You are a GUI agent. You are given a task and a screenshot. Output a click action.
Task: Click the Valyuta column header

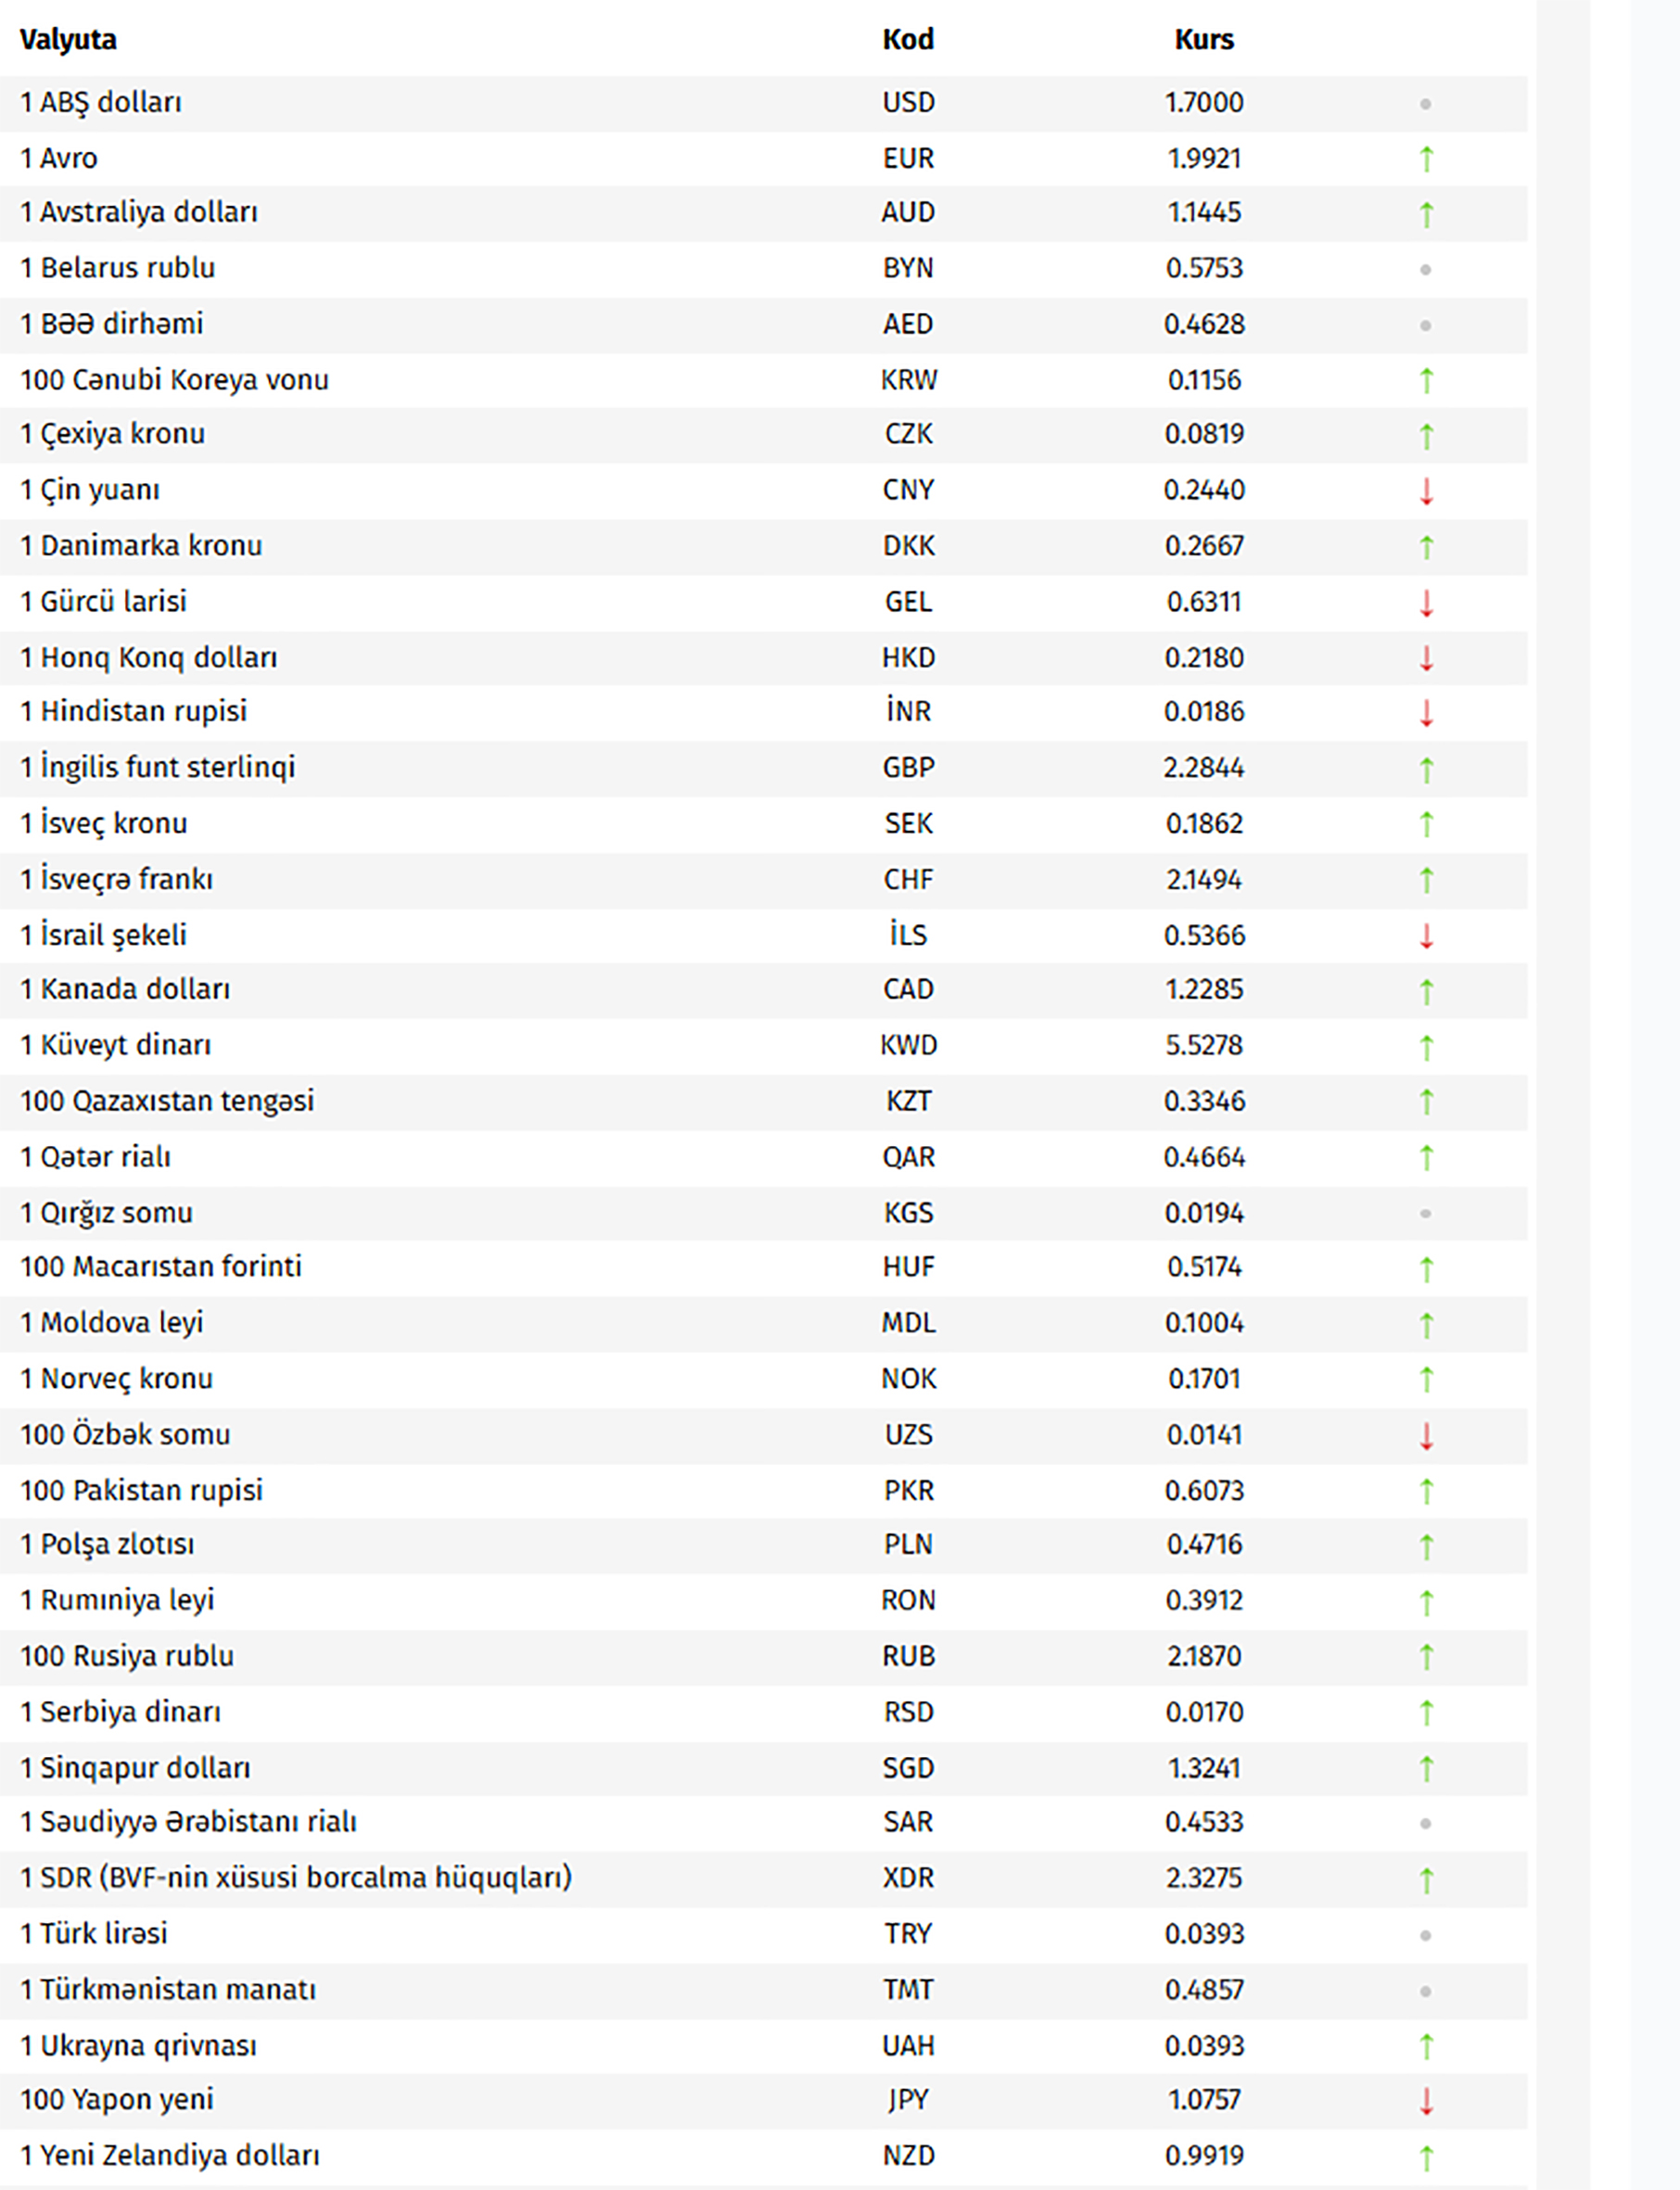point(68,40)
